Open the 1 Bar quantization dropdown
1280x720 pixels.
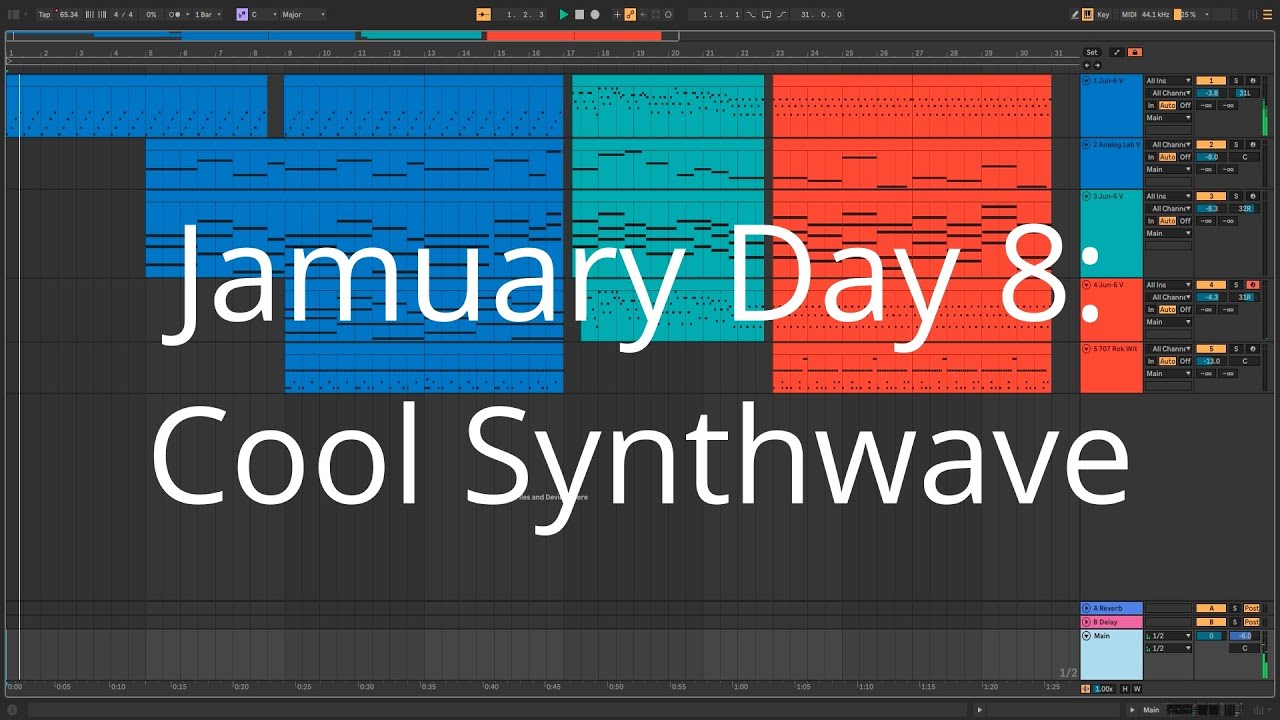pos(206,15)
